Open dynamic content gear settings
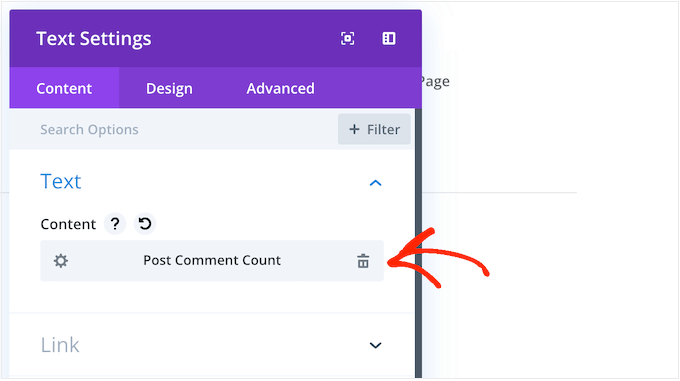 [61, 261]
